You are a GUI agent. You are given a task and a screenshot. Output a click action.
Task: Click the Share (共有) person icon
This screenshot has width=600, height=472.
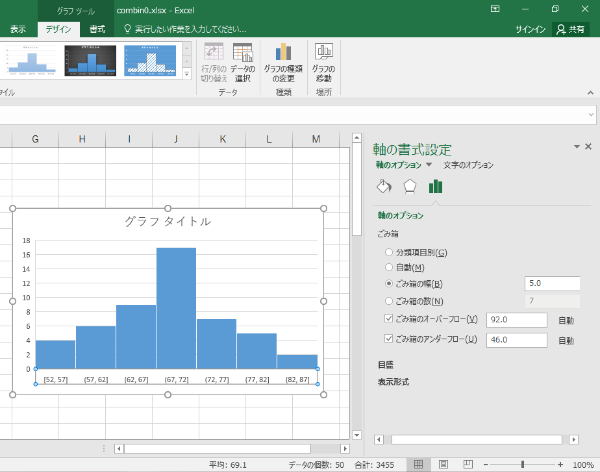pos(561,29)
